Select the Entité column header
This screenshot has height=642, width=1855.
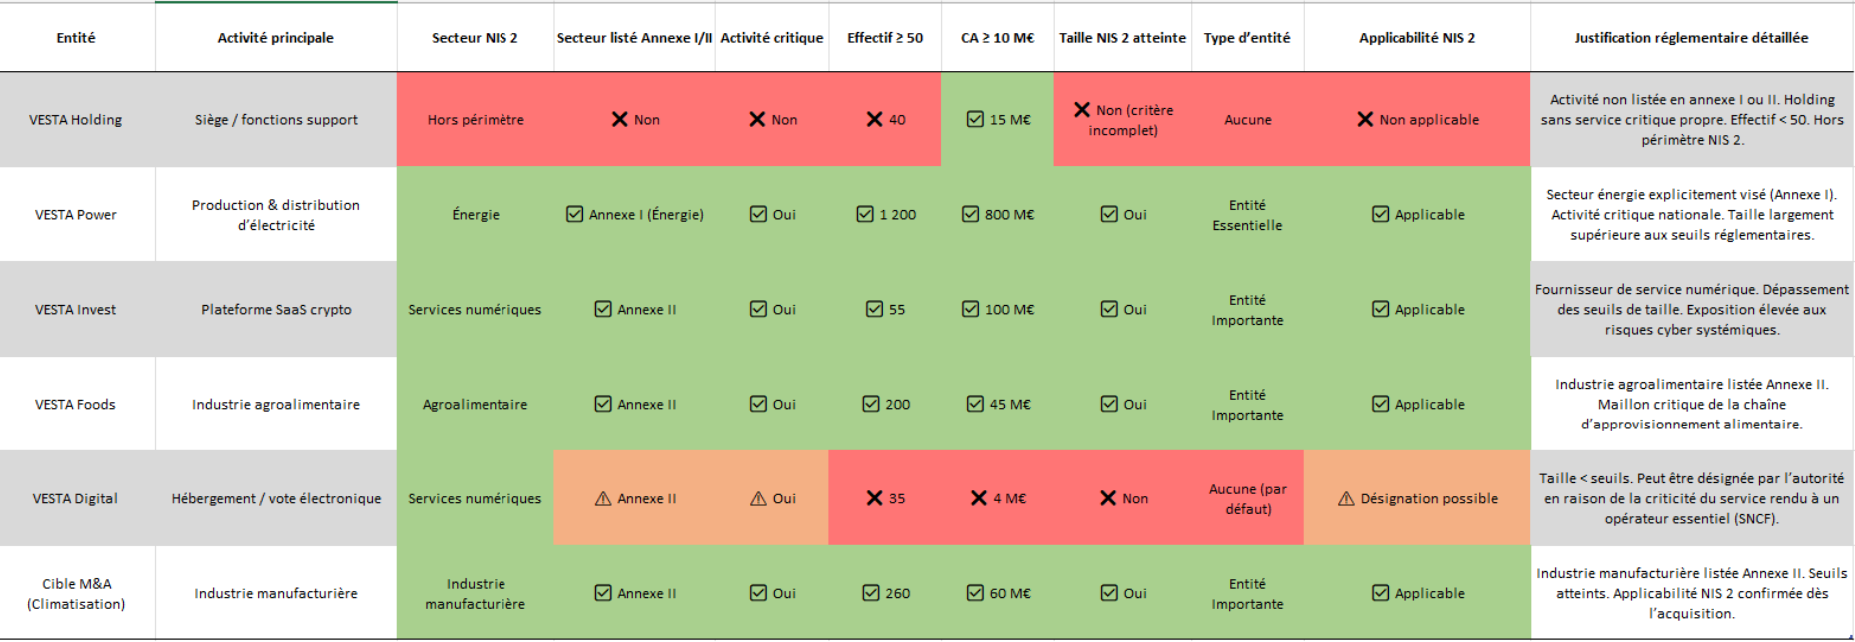coord(76,37)
